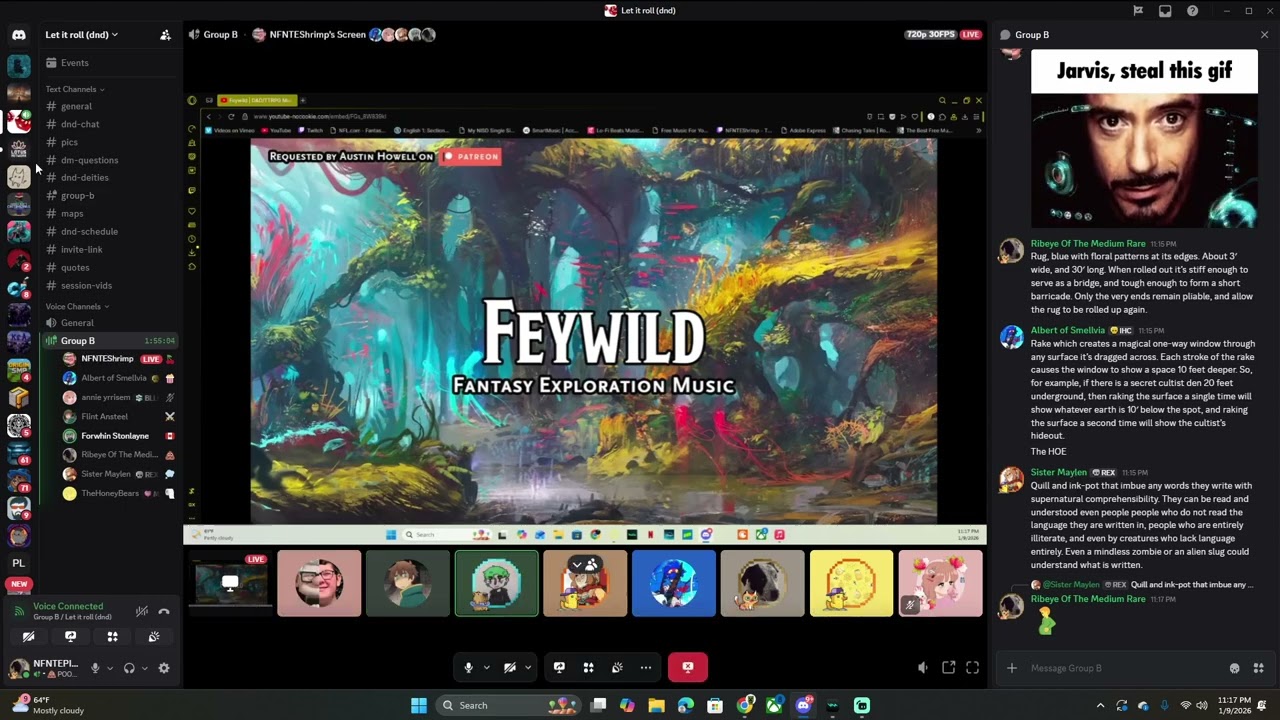
Task: Open soundboard from the call control bar
Action: tap(617, 668)
